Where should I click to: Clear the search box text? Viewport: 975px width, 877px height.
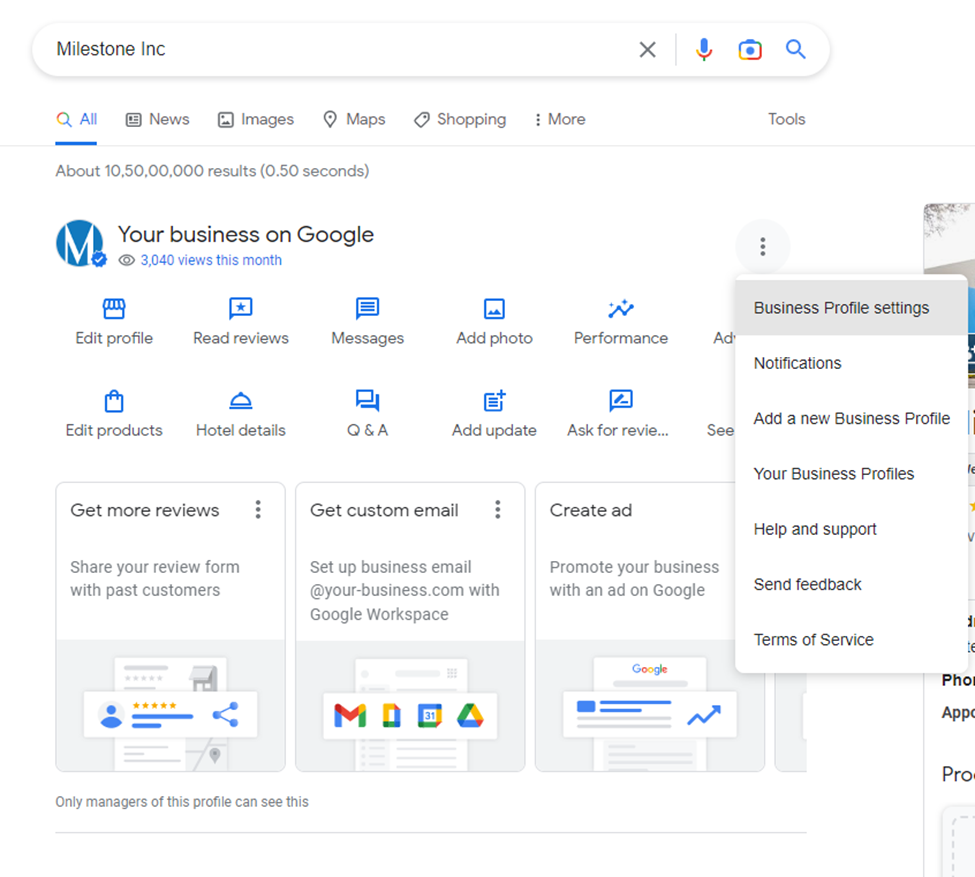point(647,49)
